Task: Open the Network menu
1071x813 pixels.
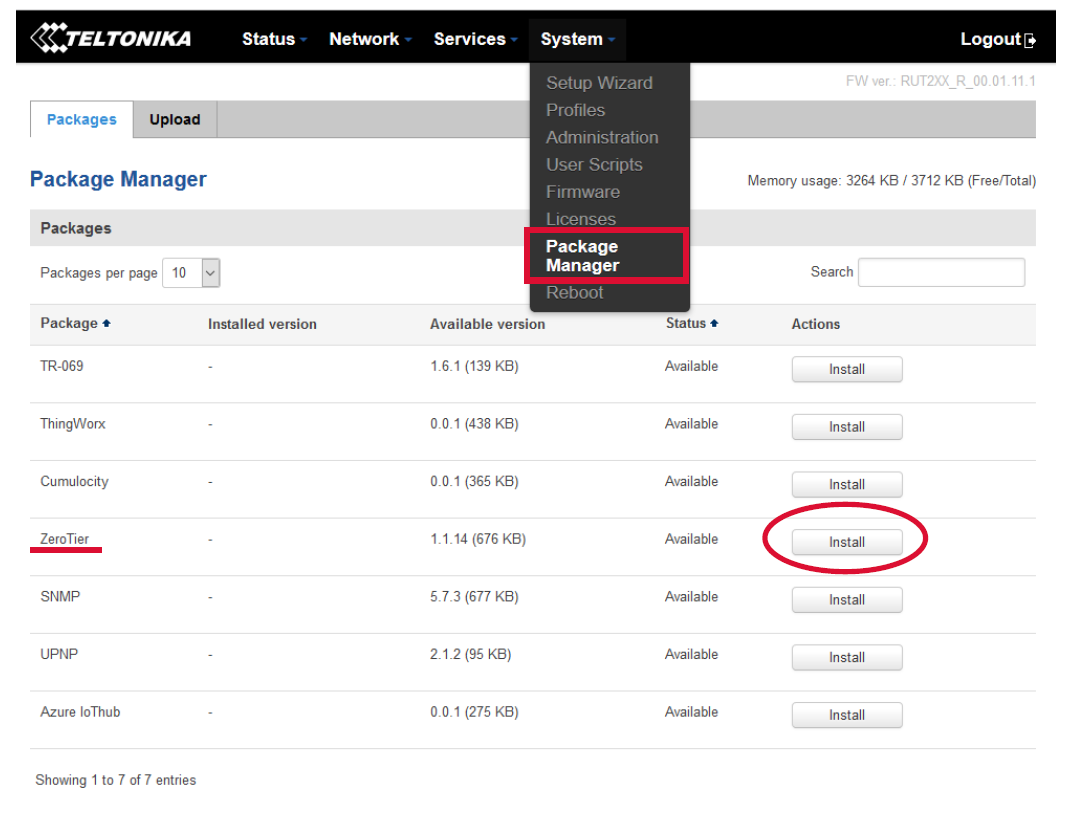Action: (x=370, y=39)
